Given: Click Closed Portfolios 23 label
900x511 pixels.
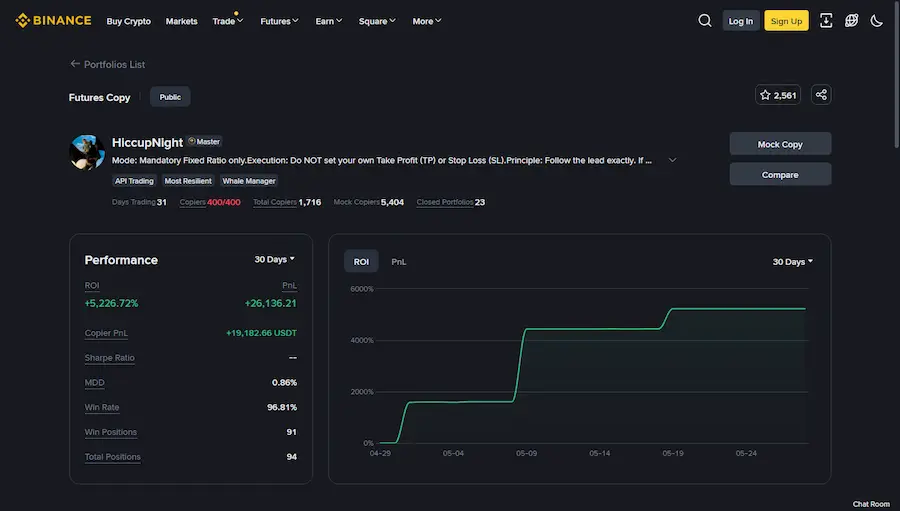Looking at the screenshot, I should point(451,202).
